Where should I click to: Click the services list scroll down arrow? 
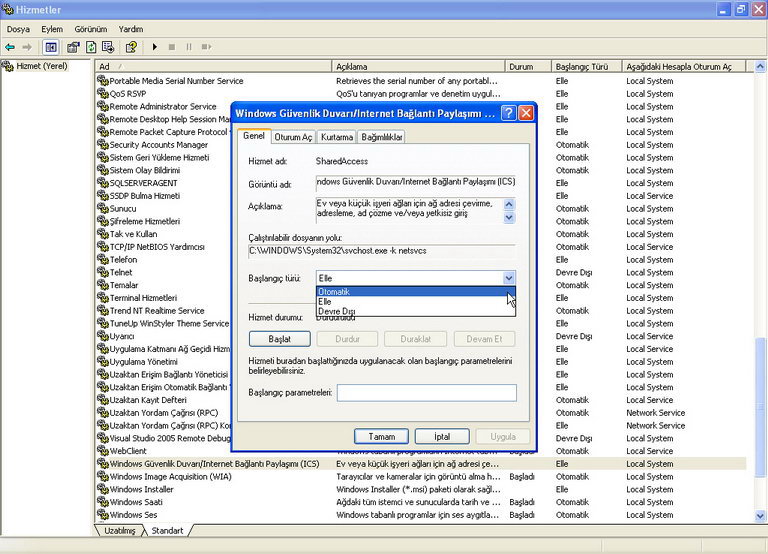pos(760,515)
